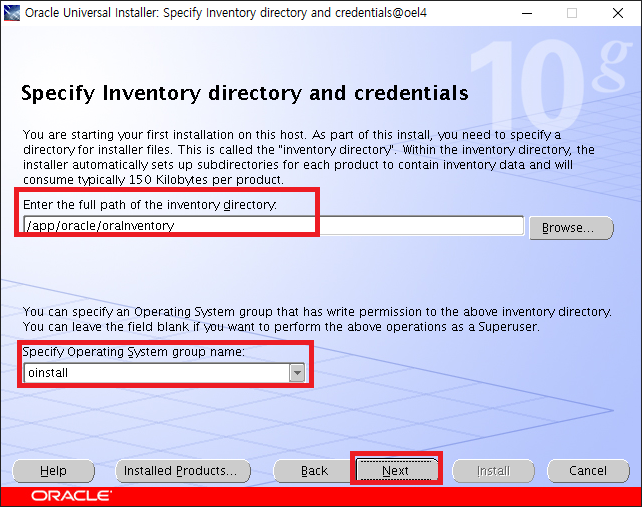Click the ORACLE logo in the red footer

71,496
